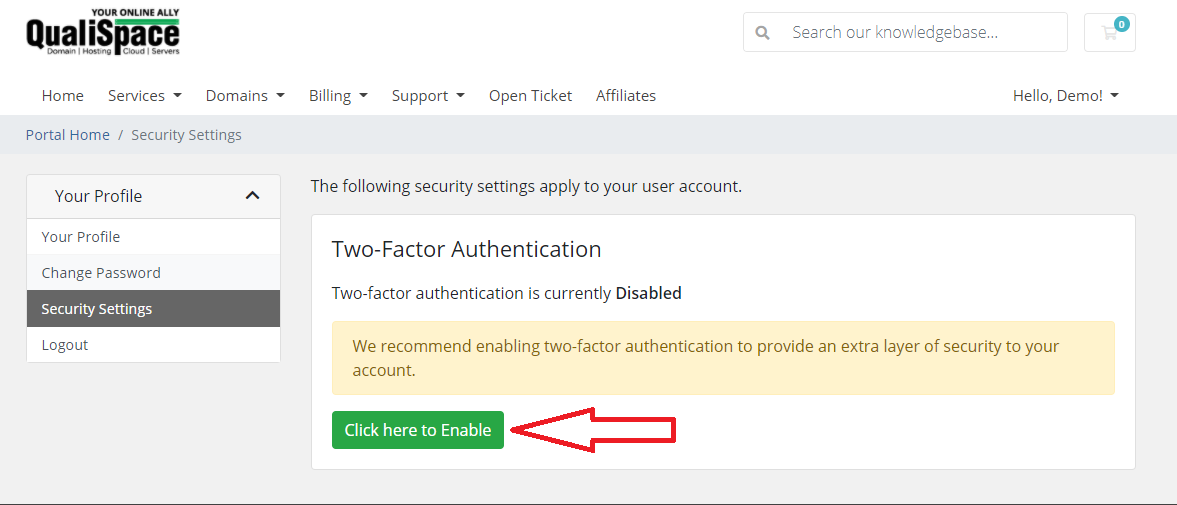Open the Affiliates page

626,96
